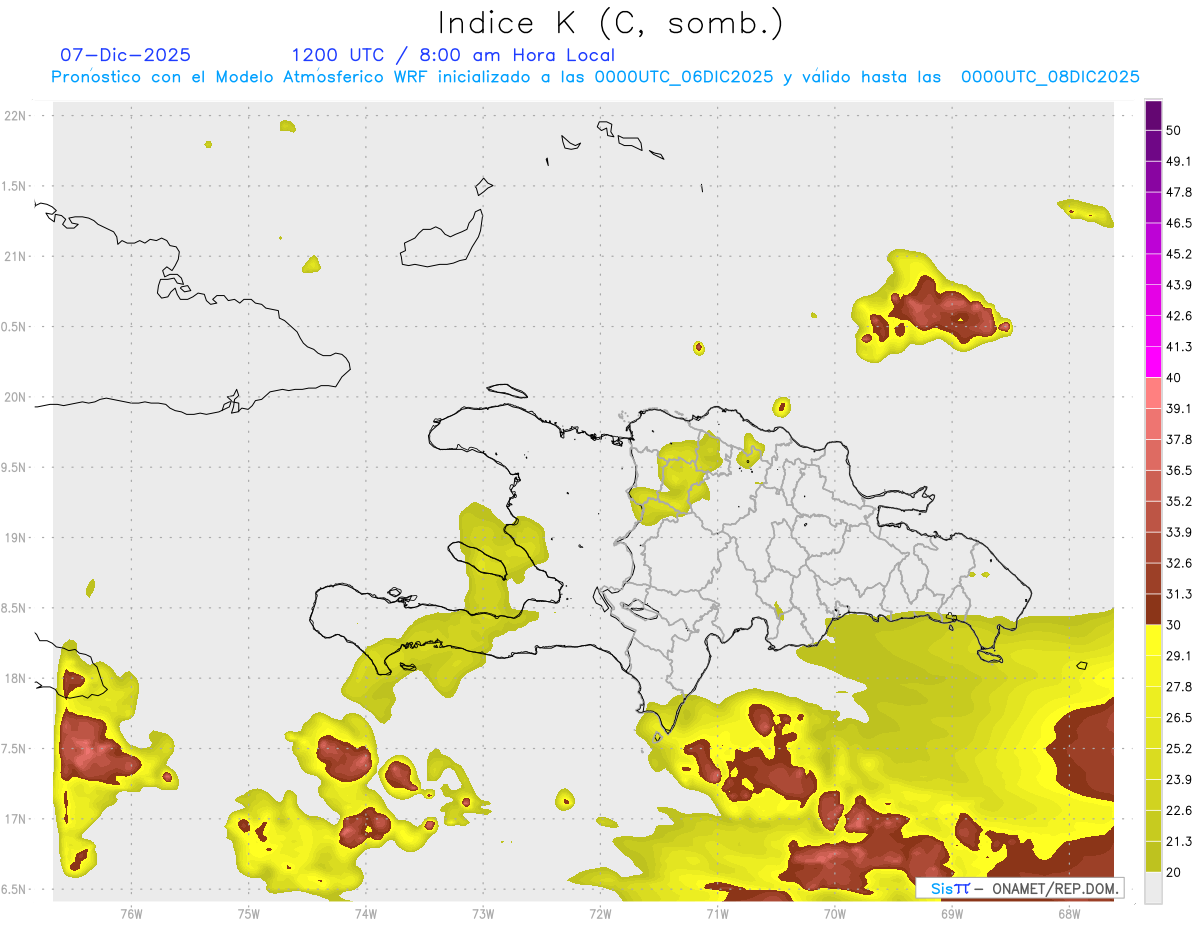The image size is (1200, 927).
Task: Click the colorbar value "35.2"
Action: 1179,501
